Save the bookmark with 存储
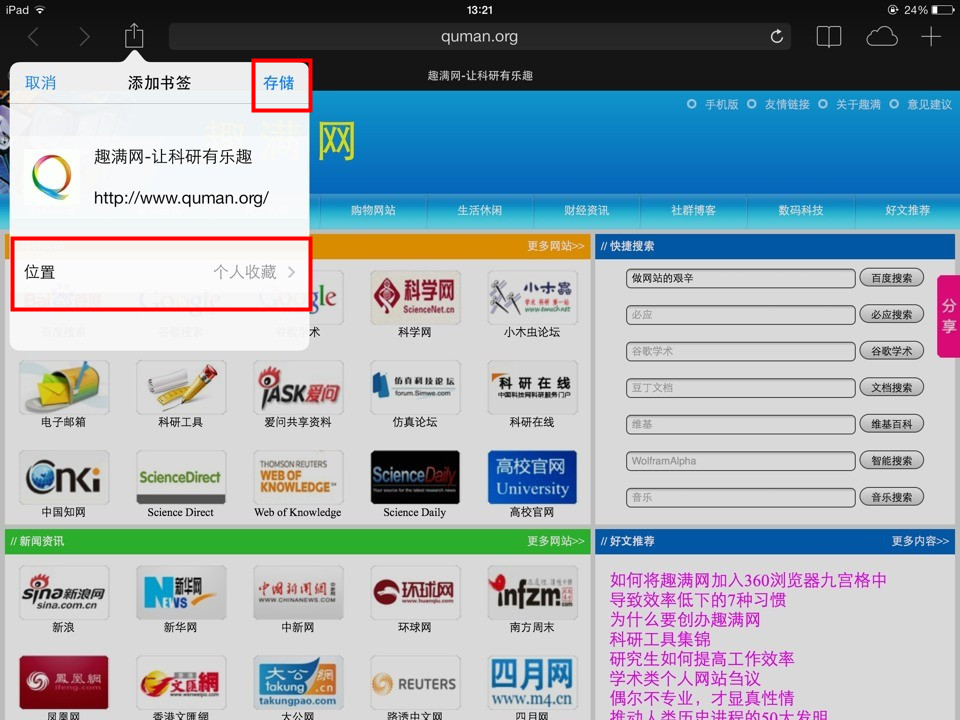The height and width of the screenshot is (720, 960). pyautogui.click(x=279, y=83)
